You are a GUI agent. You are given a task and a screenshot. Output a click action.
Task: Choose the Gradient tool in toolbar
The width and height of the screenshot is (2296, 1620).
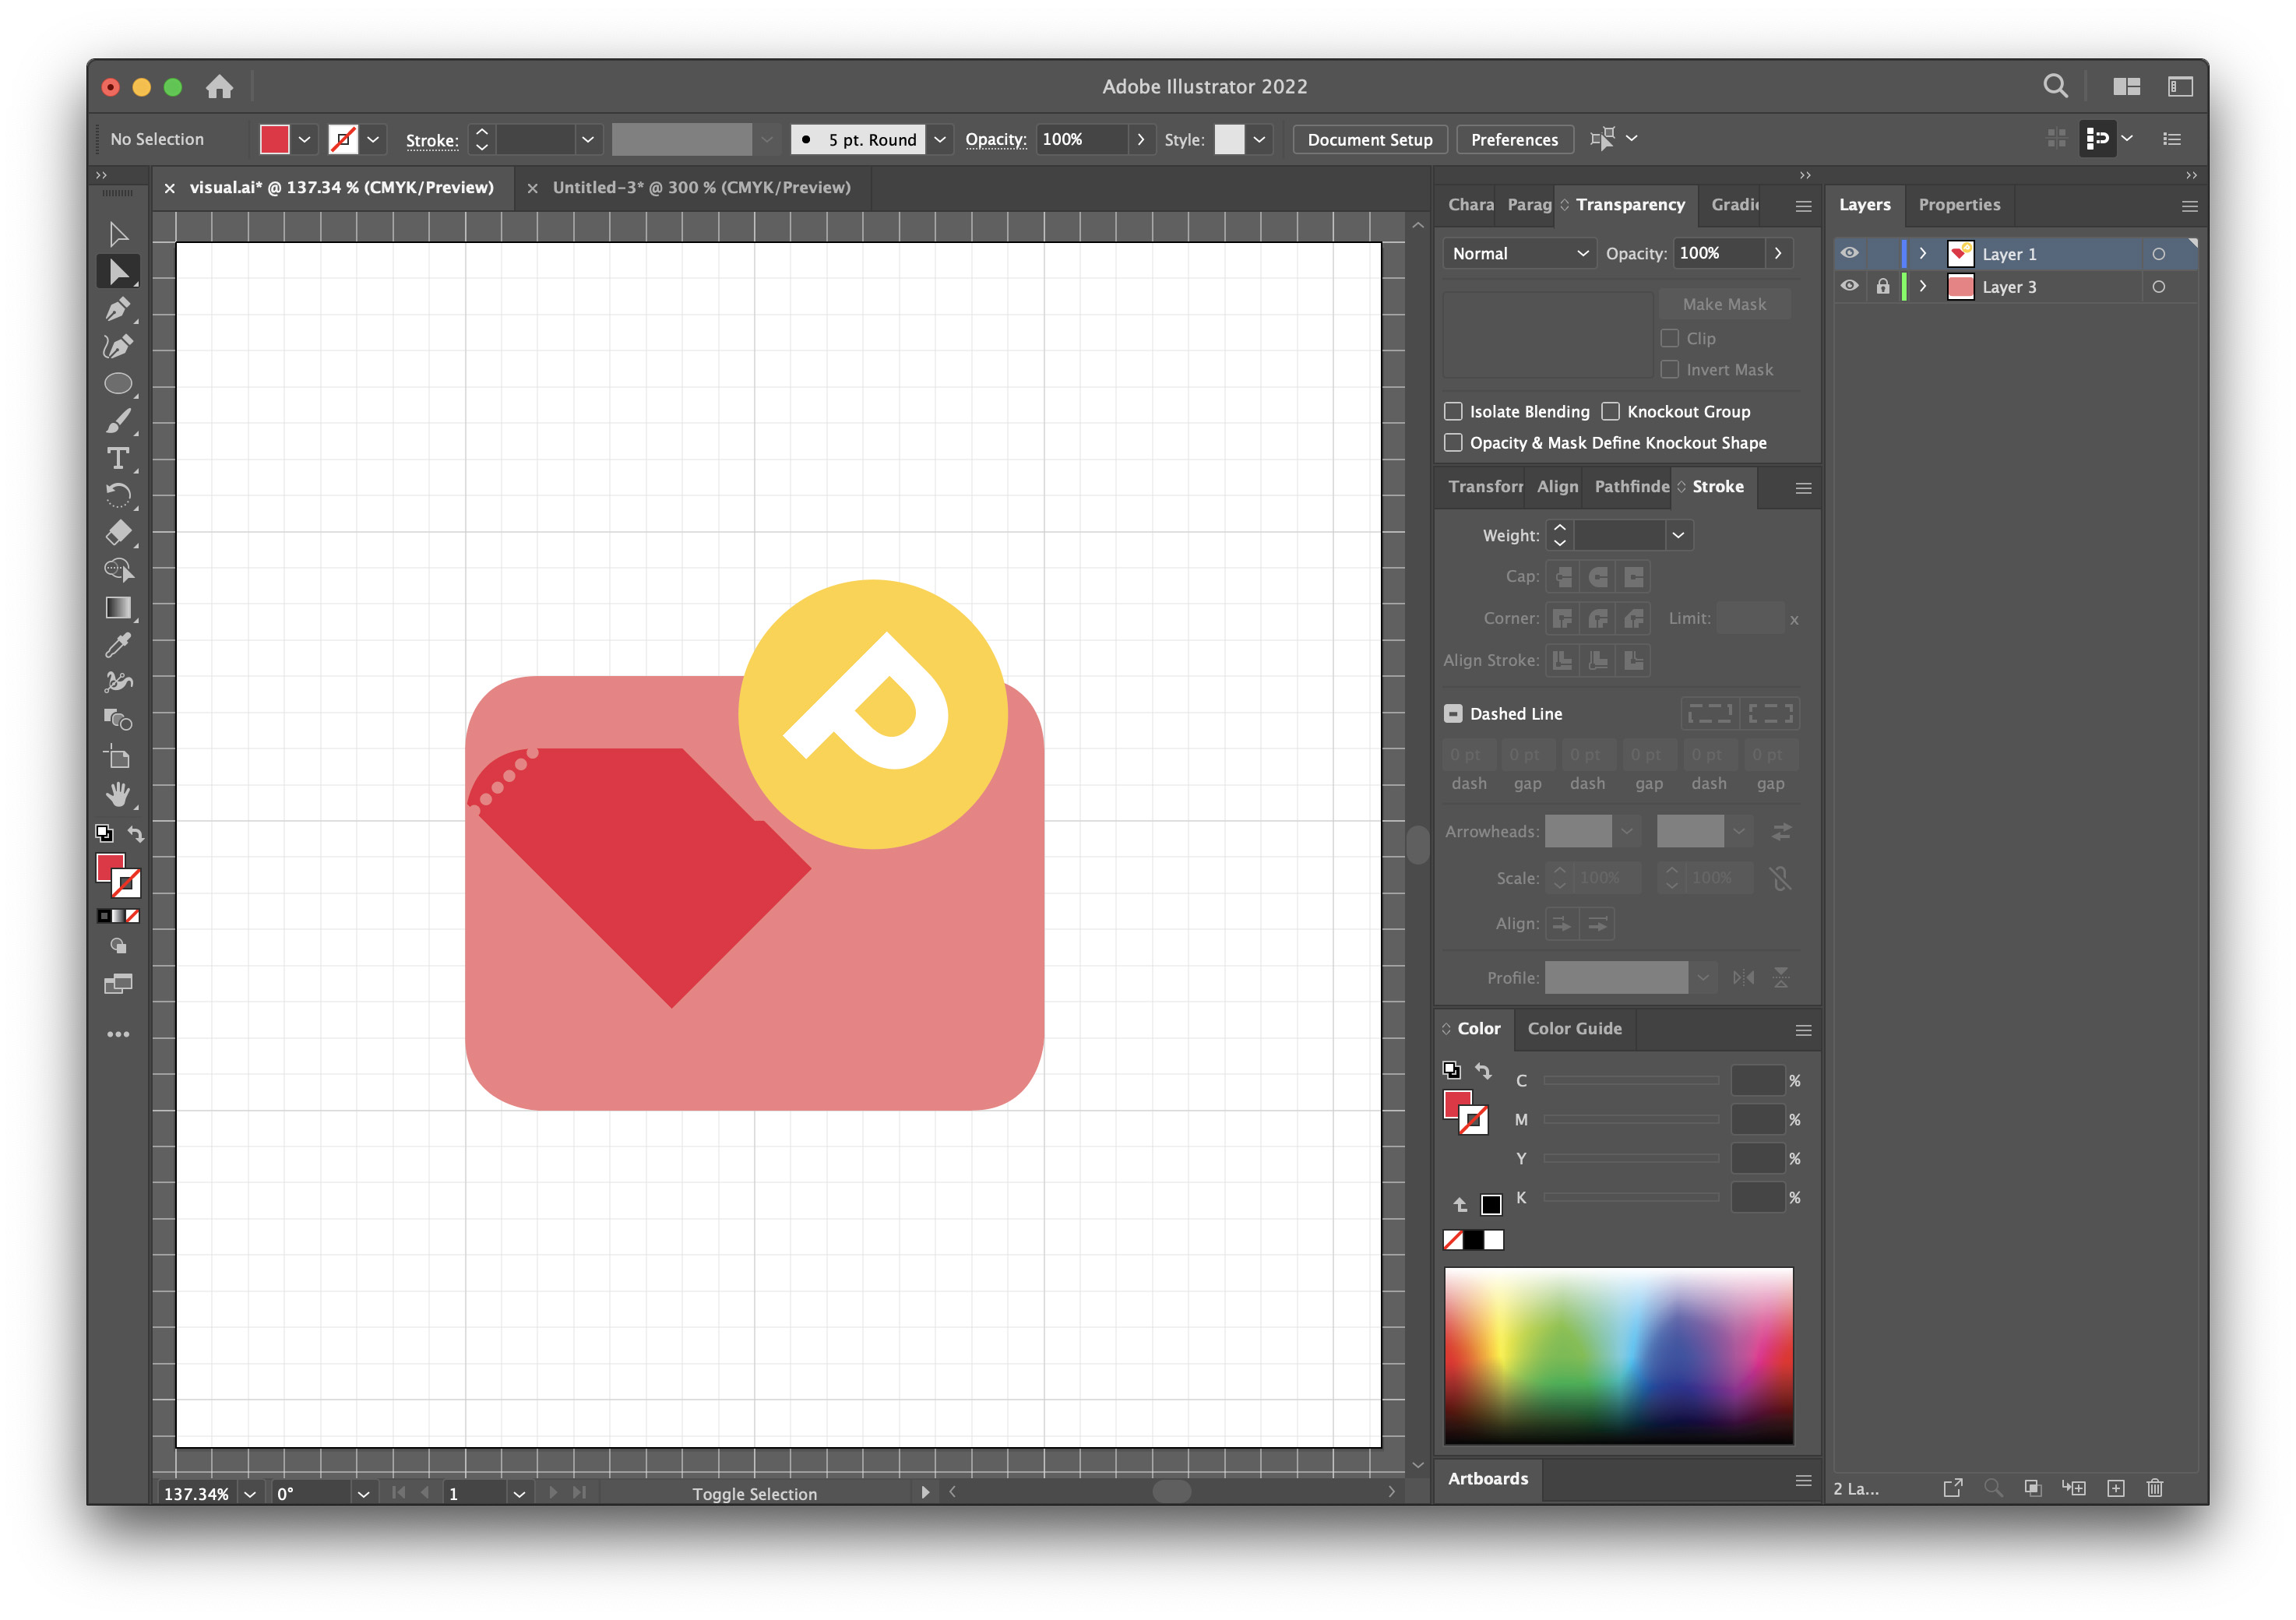(118, 608)
